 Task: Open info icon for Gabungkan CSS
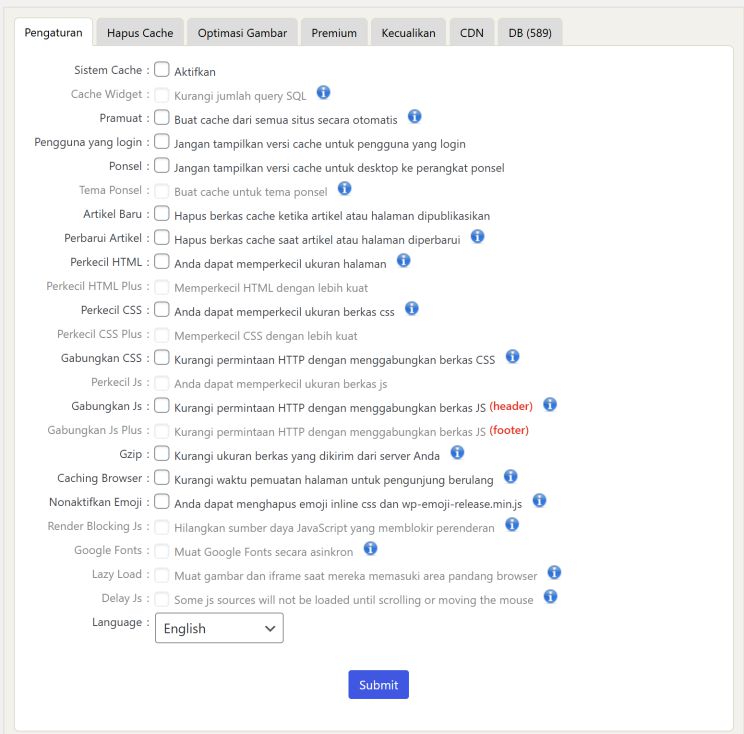click(x=513, y=356)
